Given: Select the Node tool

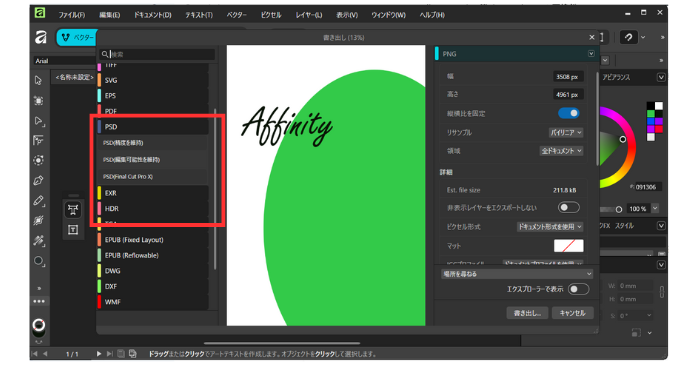Looking at the screenshot, I should point(38,121).
